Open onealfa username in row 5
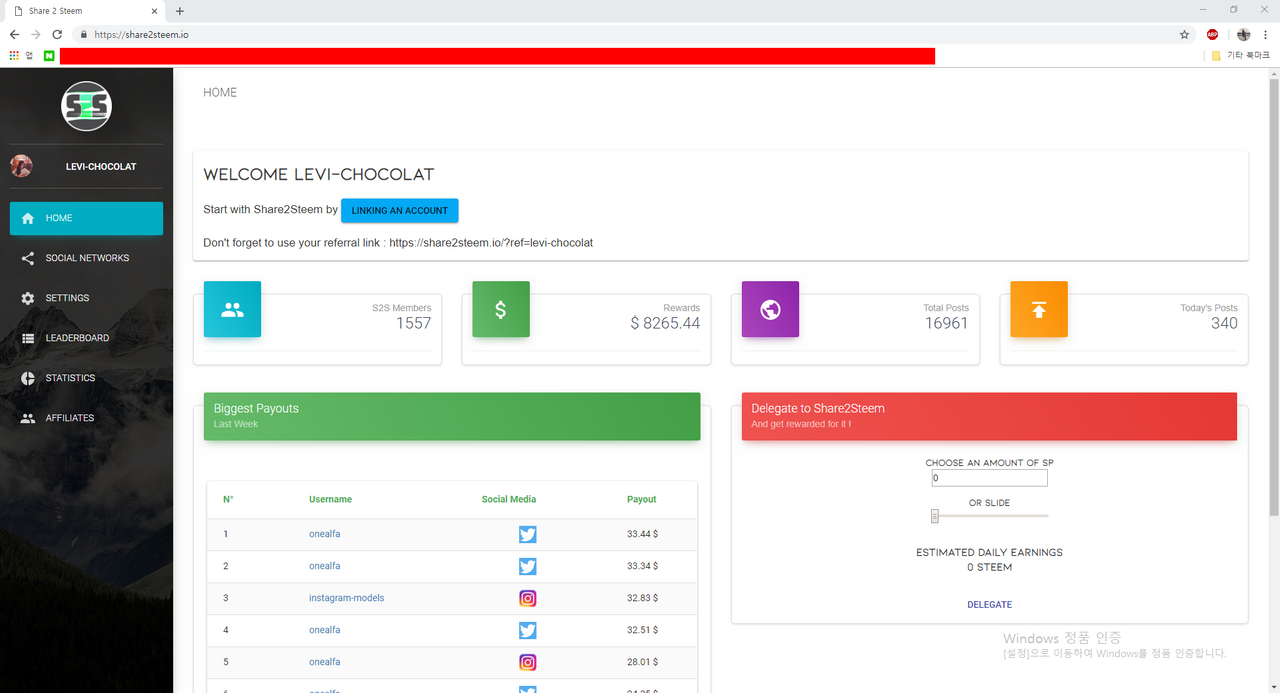1280x693 pixels. click(324, 662)
